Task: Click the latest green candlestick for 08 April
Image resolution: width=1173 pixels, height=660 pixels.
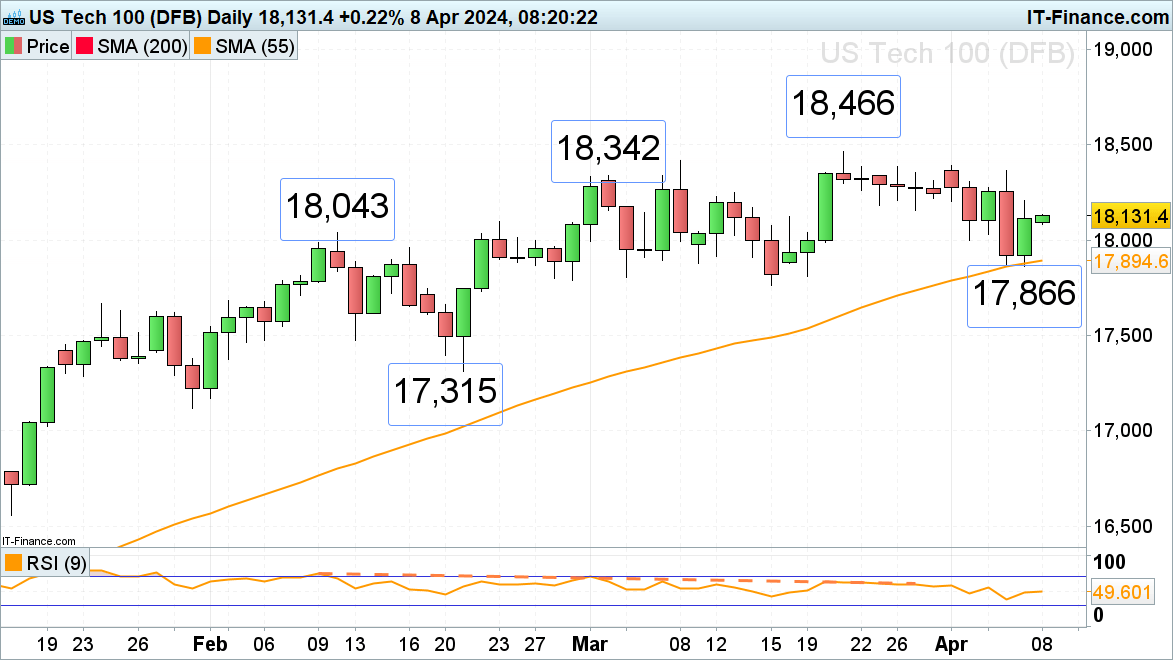Action: (x=1042, y=219)
